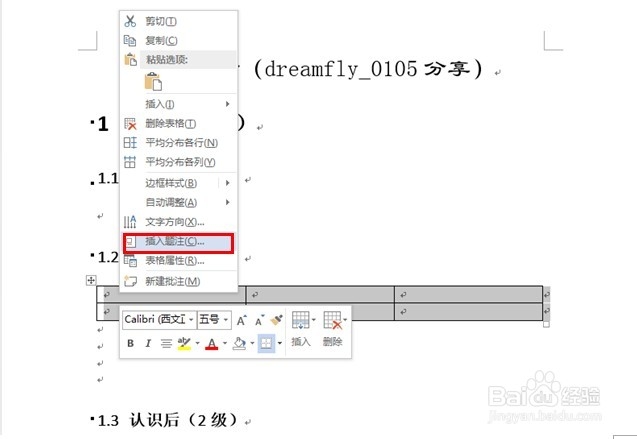Image resolution: width=637 pixels, height=439 pixels.
Task: Open the font color dropdown arrow
Action: [225, 344]
